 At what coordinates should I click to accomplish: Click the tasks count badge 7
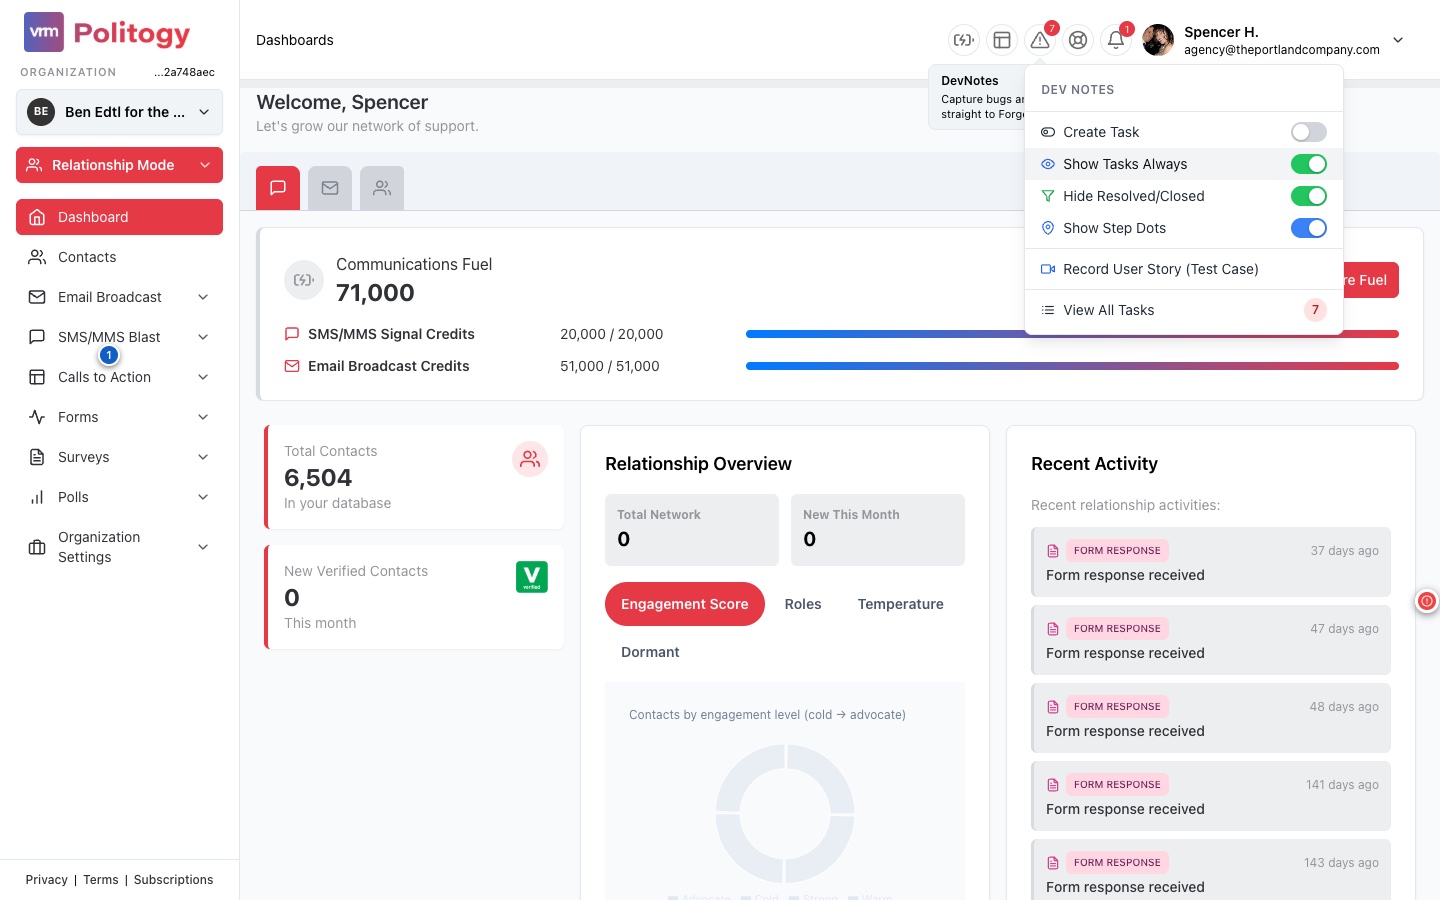click(x=1315, y=310)
